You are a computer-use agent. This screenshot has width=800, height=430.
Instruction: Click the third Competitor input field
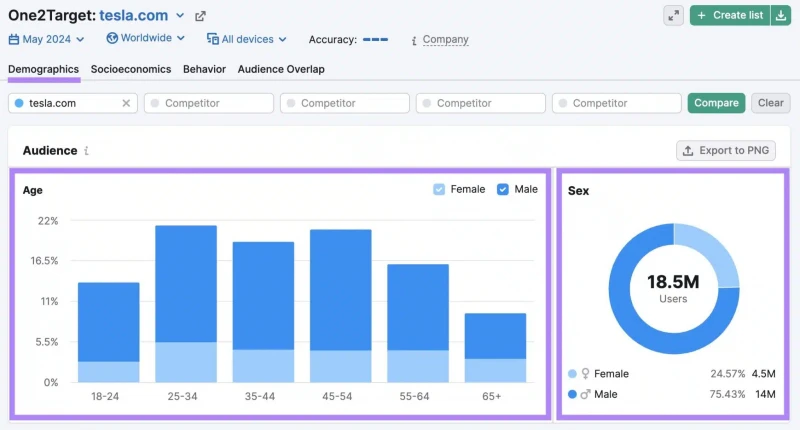pos(481,103)
